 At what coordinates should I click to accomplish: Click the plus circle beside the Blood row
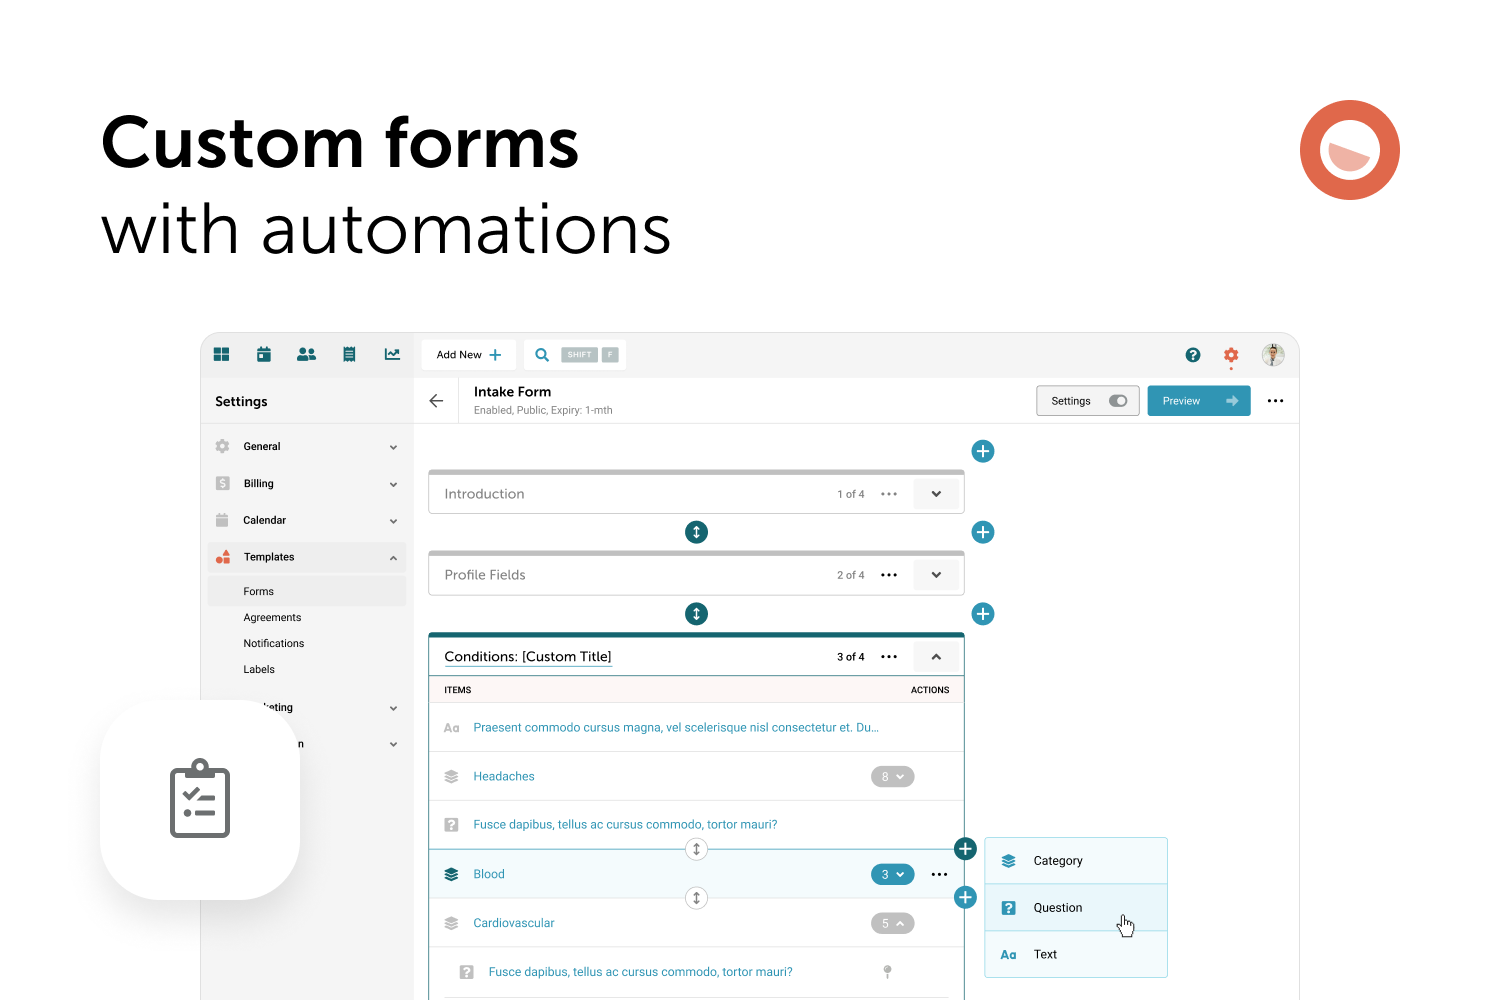[964, 849]
